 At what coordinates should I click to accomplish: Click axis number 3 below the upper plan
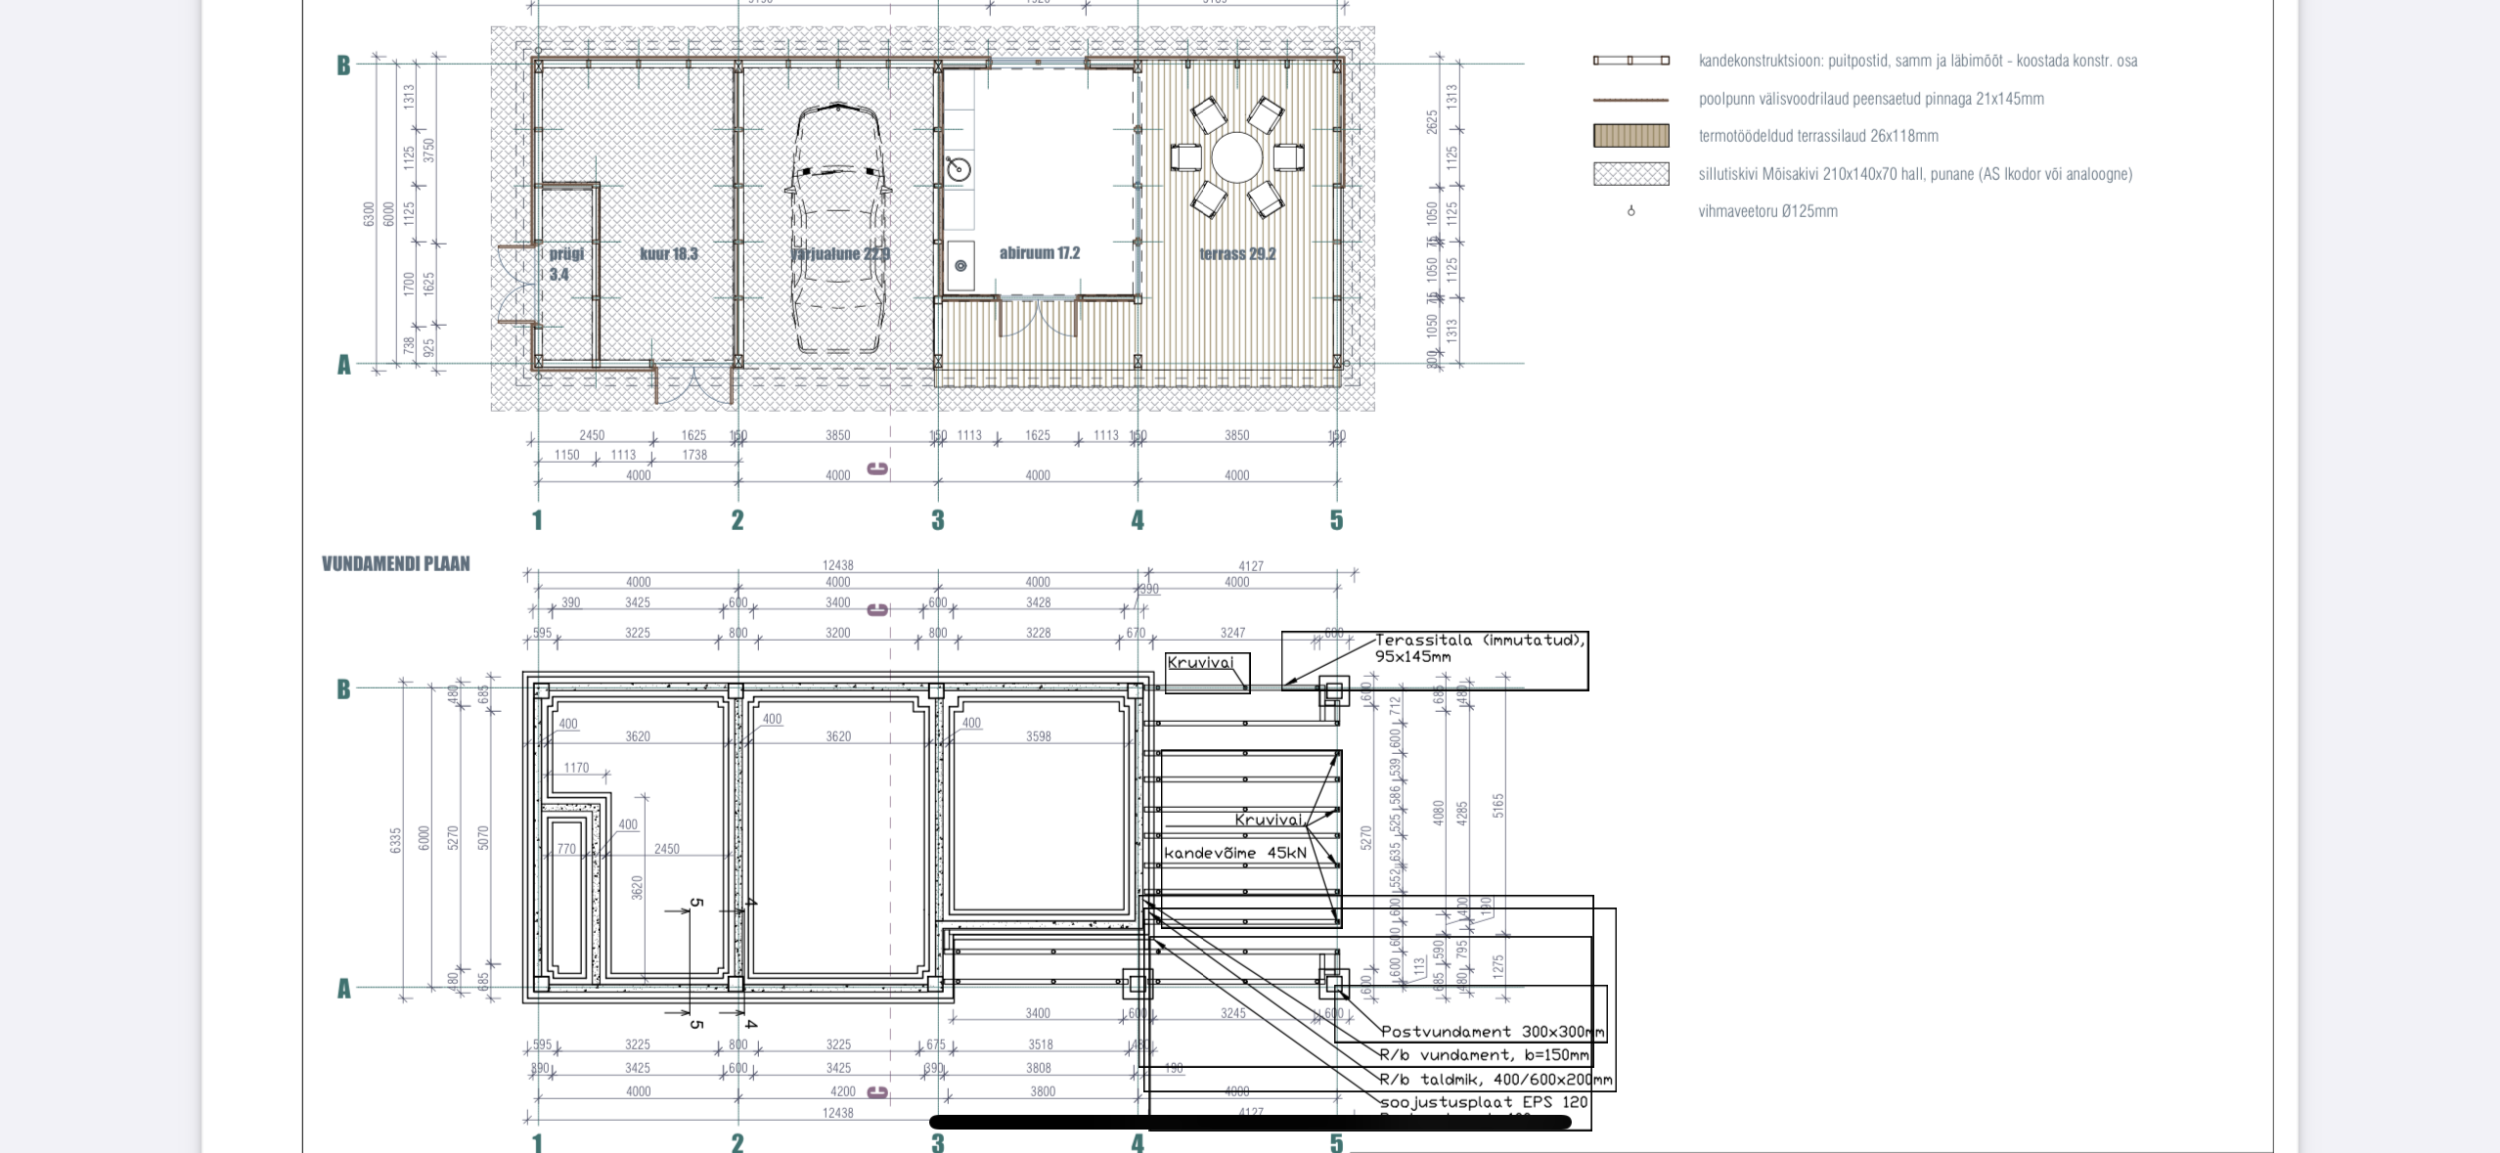click(x=937, y=520)
